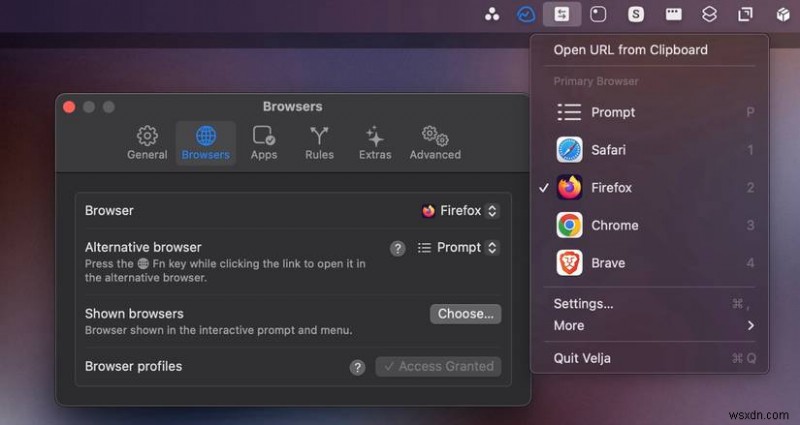Image resolution: width=800 pixels, height=425 pixels.
Task: Select Brave in the Velja menu
Action: 649,263
